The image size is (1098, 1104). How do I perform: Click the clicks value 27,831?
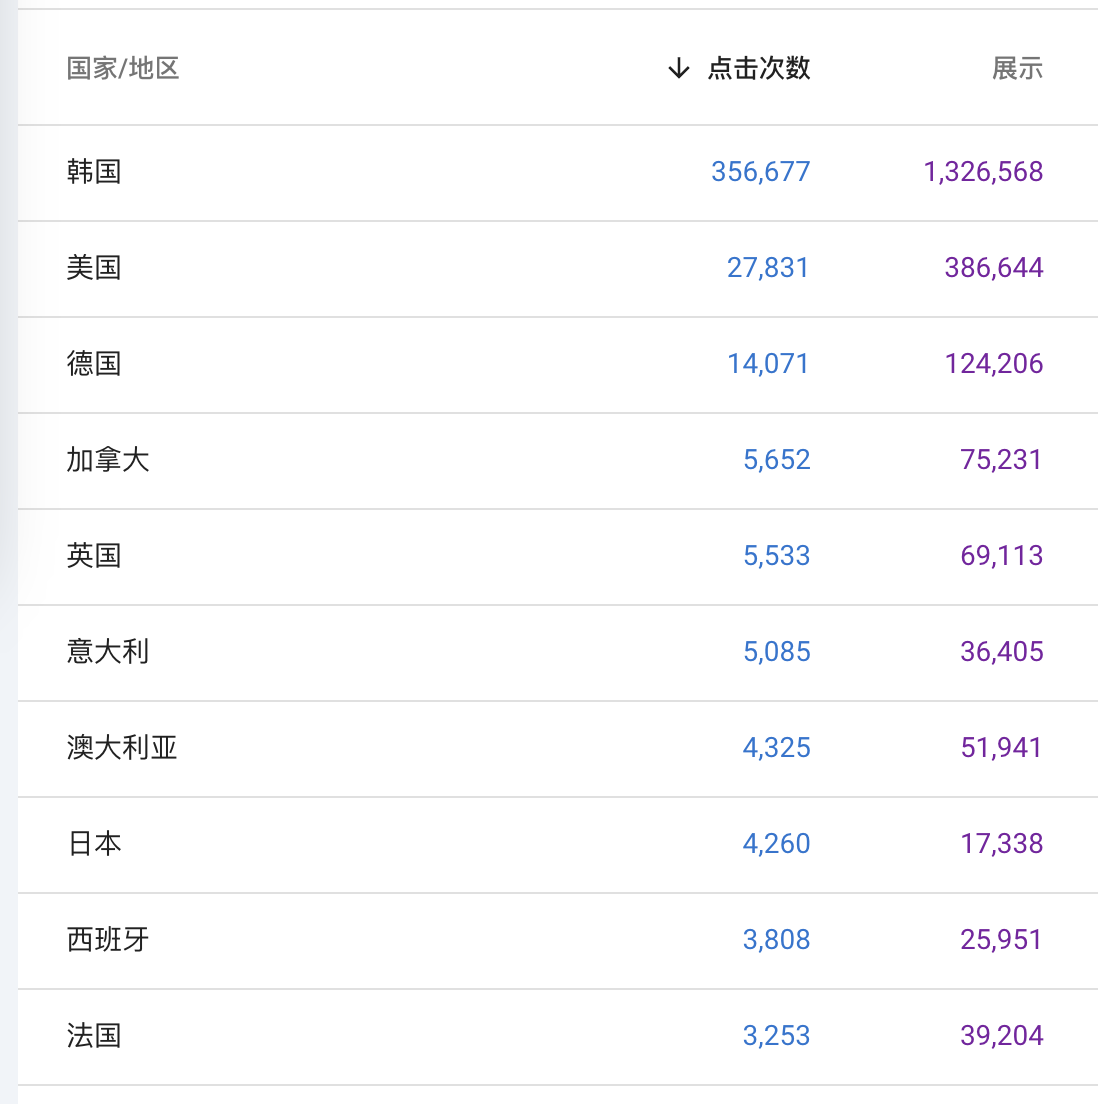[768, 268]
